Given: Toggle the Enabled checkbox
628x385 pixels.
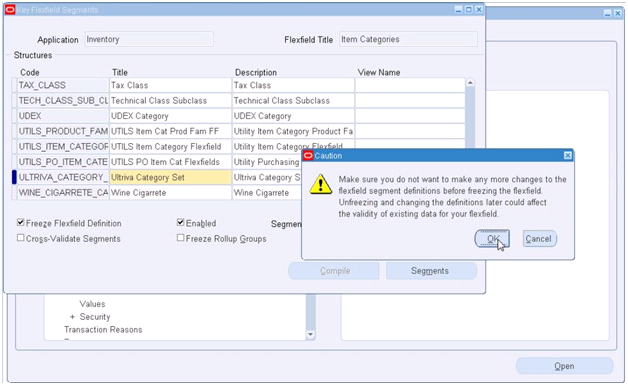Looking at the screenshot, I should [x=181, y=222].
